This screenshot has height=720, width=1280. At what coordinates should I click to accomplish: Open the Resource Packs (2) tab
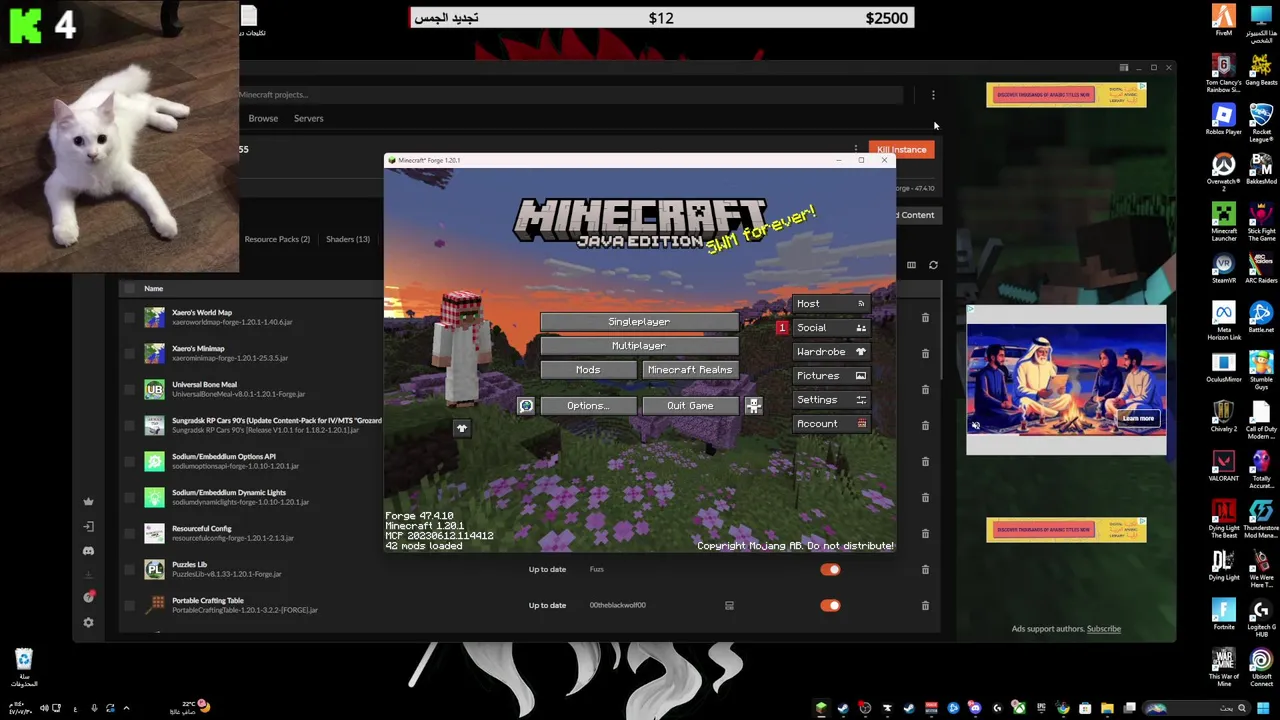coord(277,239)
